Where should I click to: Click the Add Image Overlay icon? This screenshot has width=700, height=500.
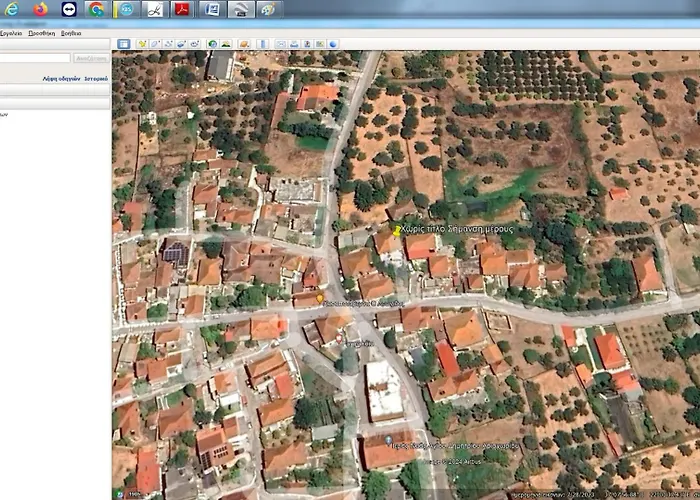(x=182, y=44)
